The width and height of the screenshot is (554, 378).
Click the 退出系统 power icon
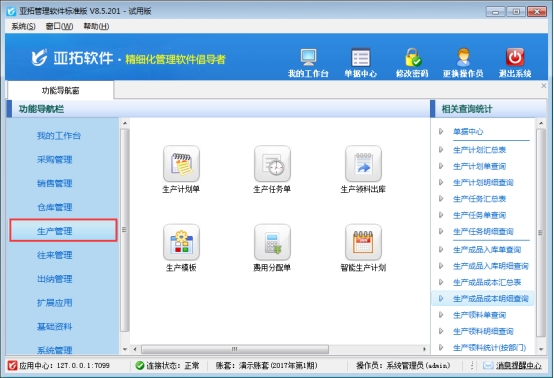coord(515,57)
